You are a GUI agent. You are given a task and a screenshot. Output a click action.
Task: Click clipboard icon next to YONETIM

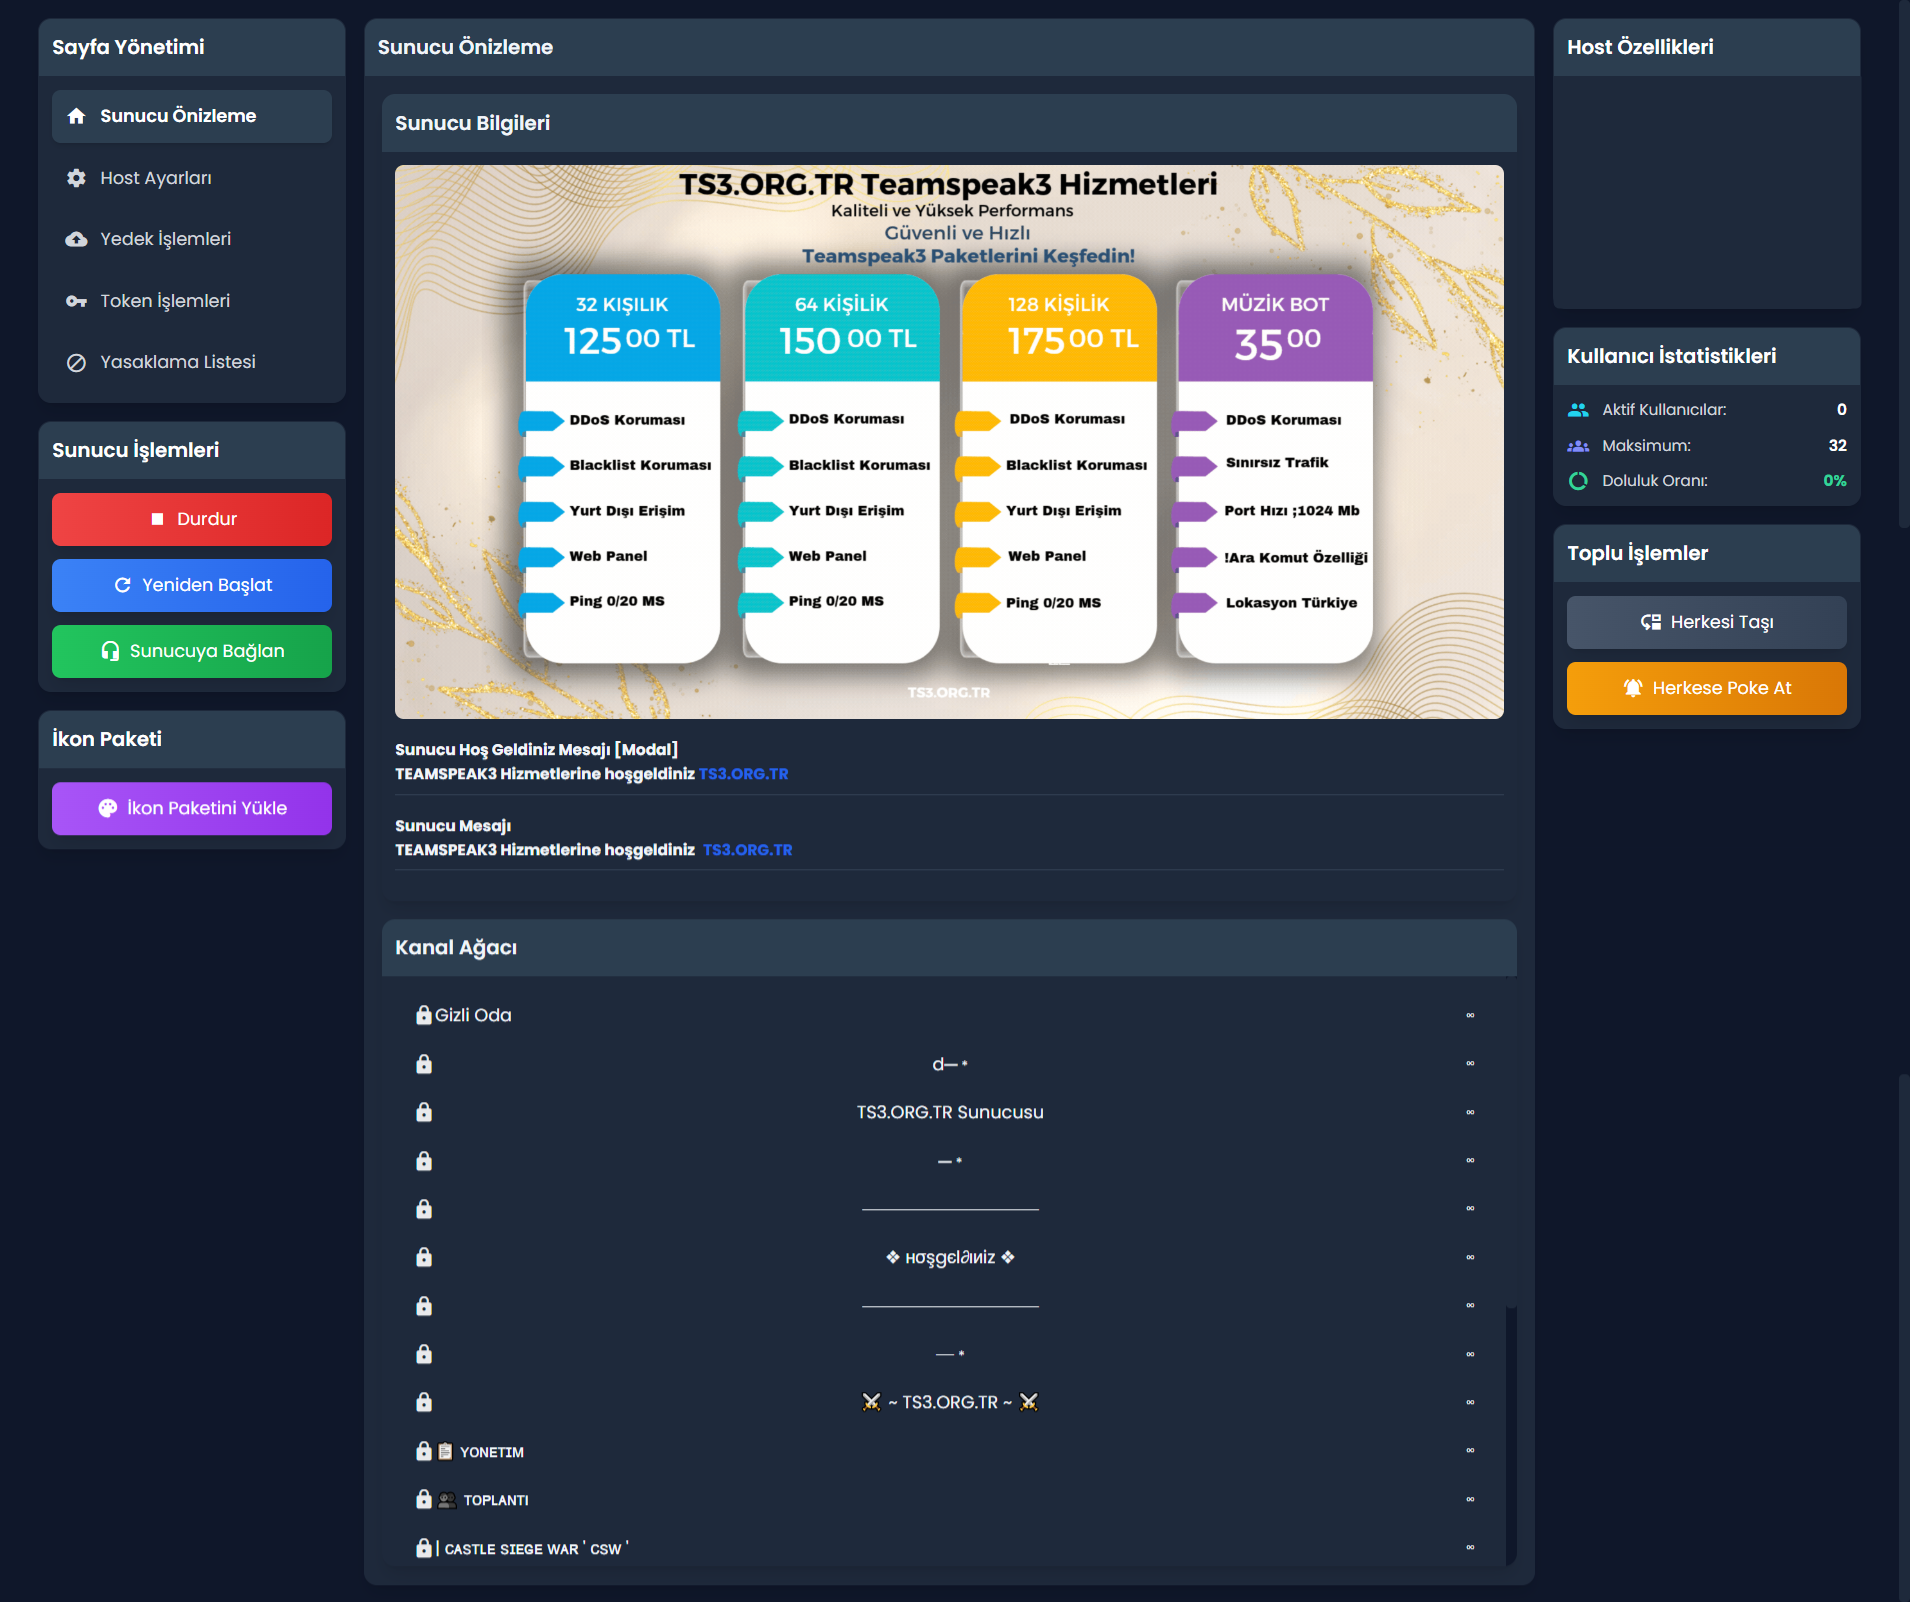tap(446, 1451)
